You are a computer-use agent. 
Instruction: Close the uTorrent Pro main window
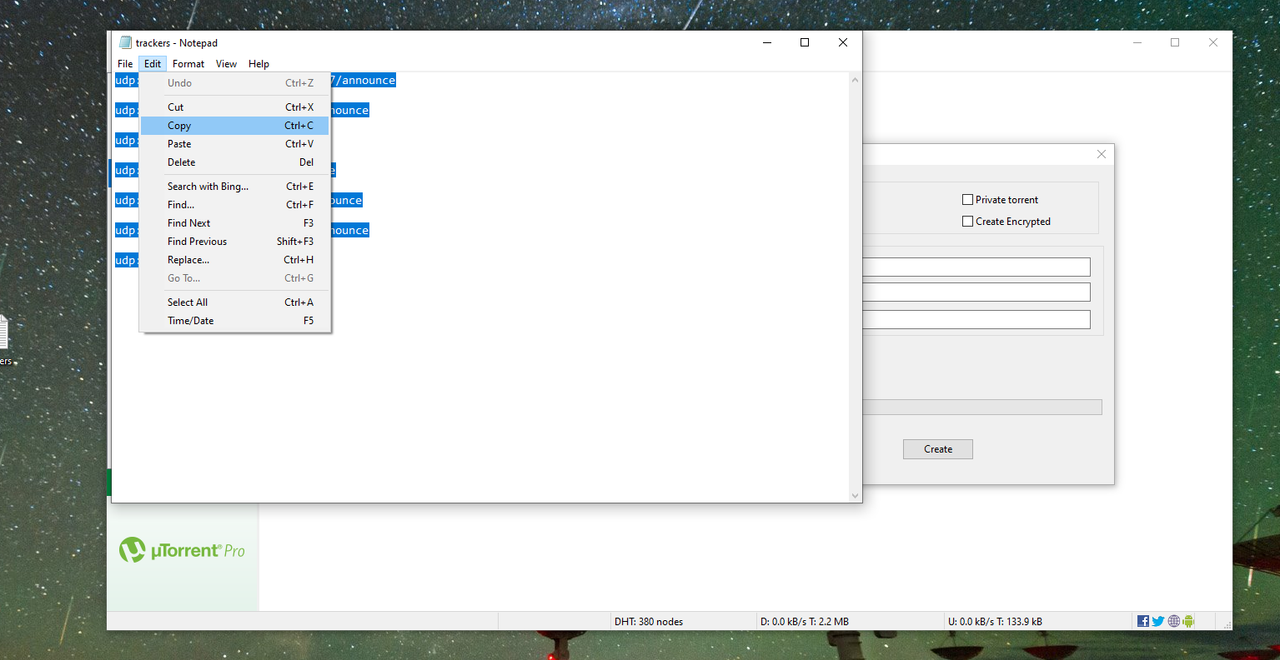1213,42
